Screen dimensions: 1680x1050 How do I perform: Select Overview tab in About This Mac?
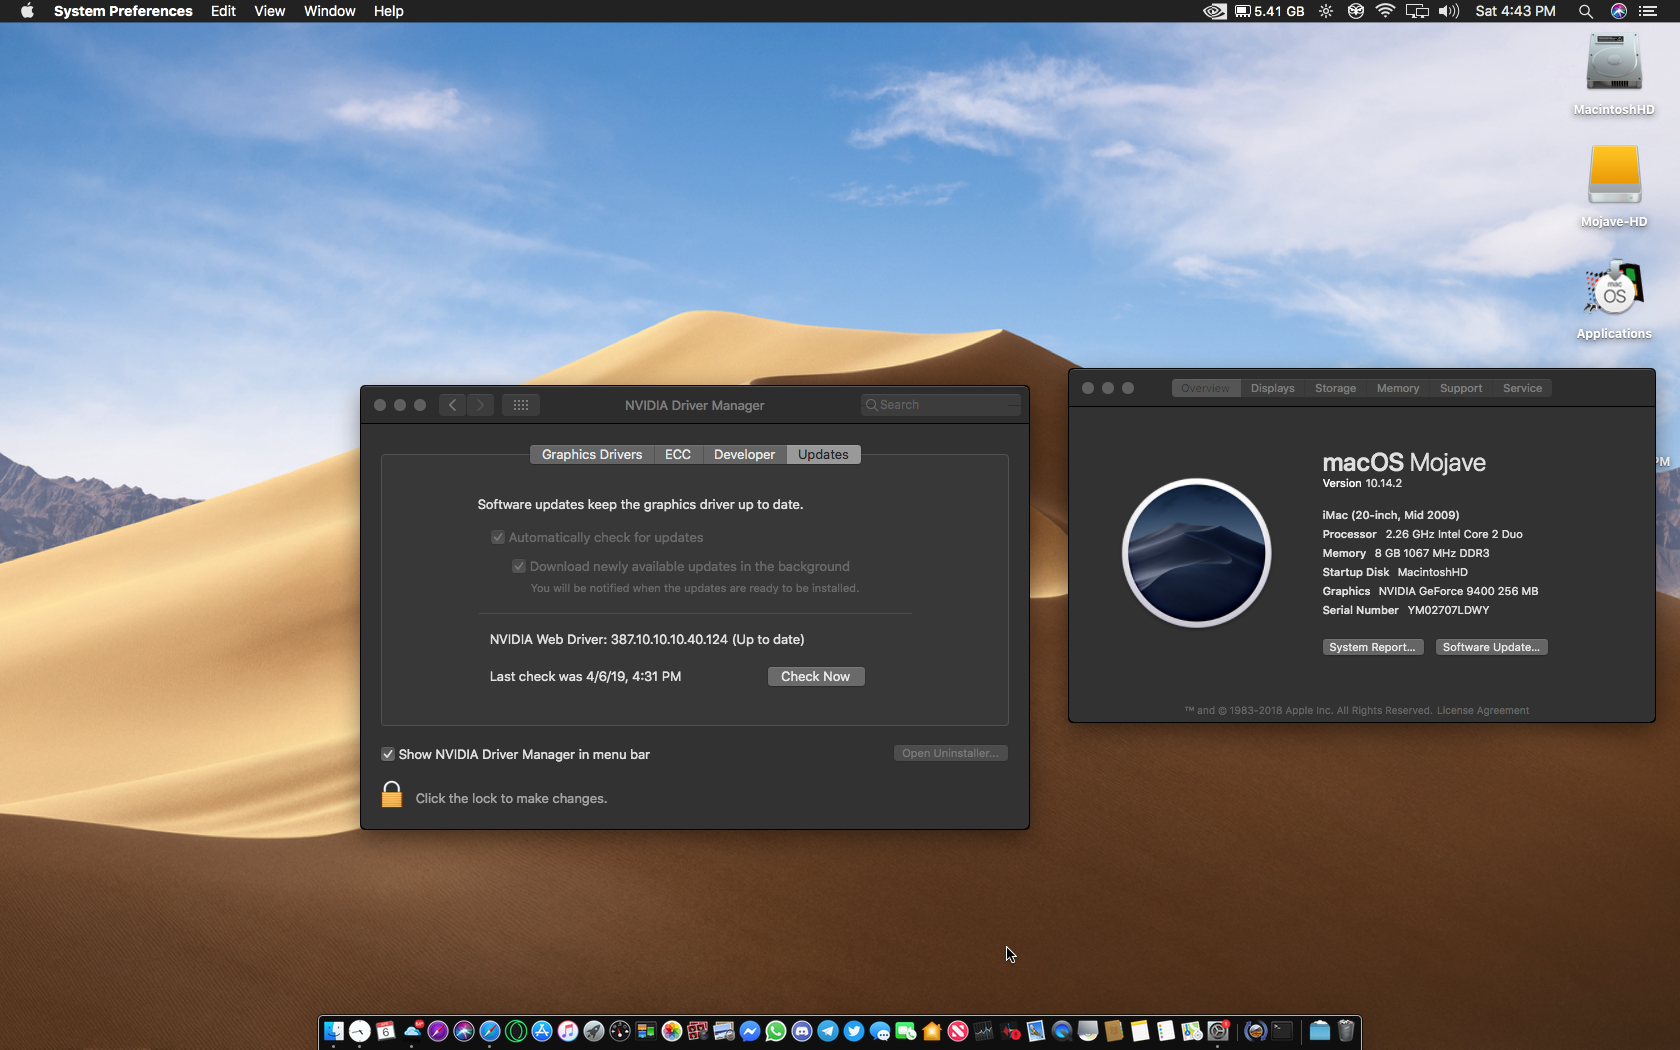click(x=1206, y=388)
